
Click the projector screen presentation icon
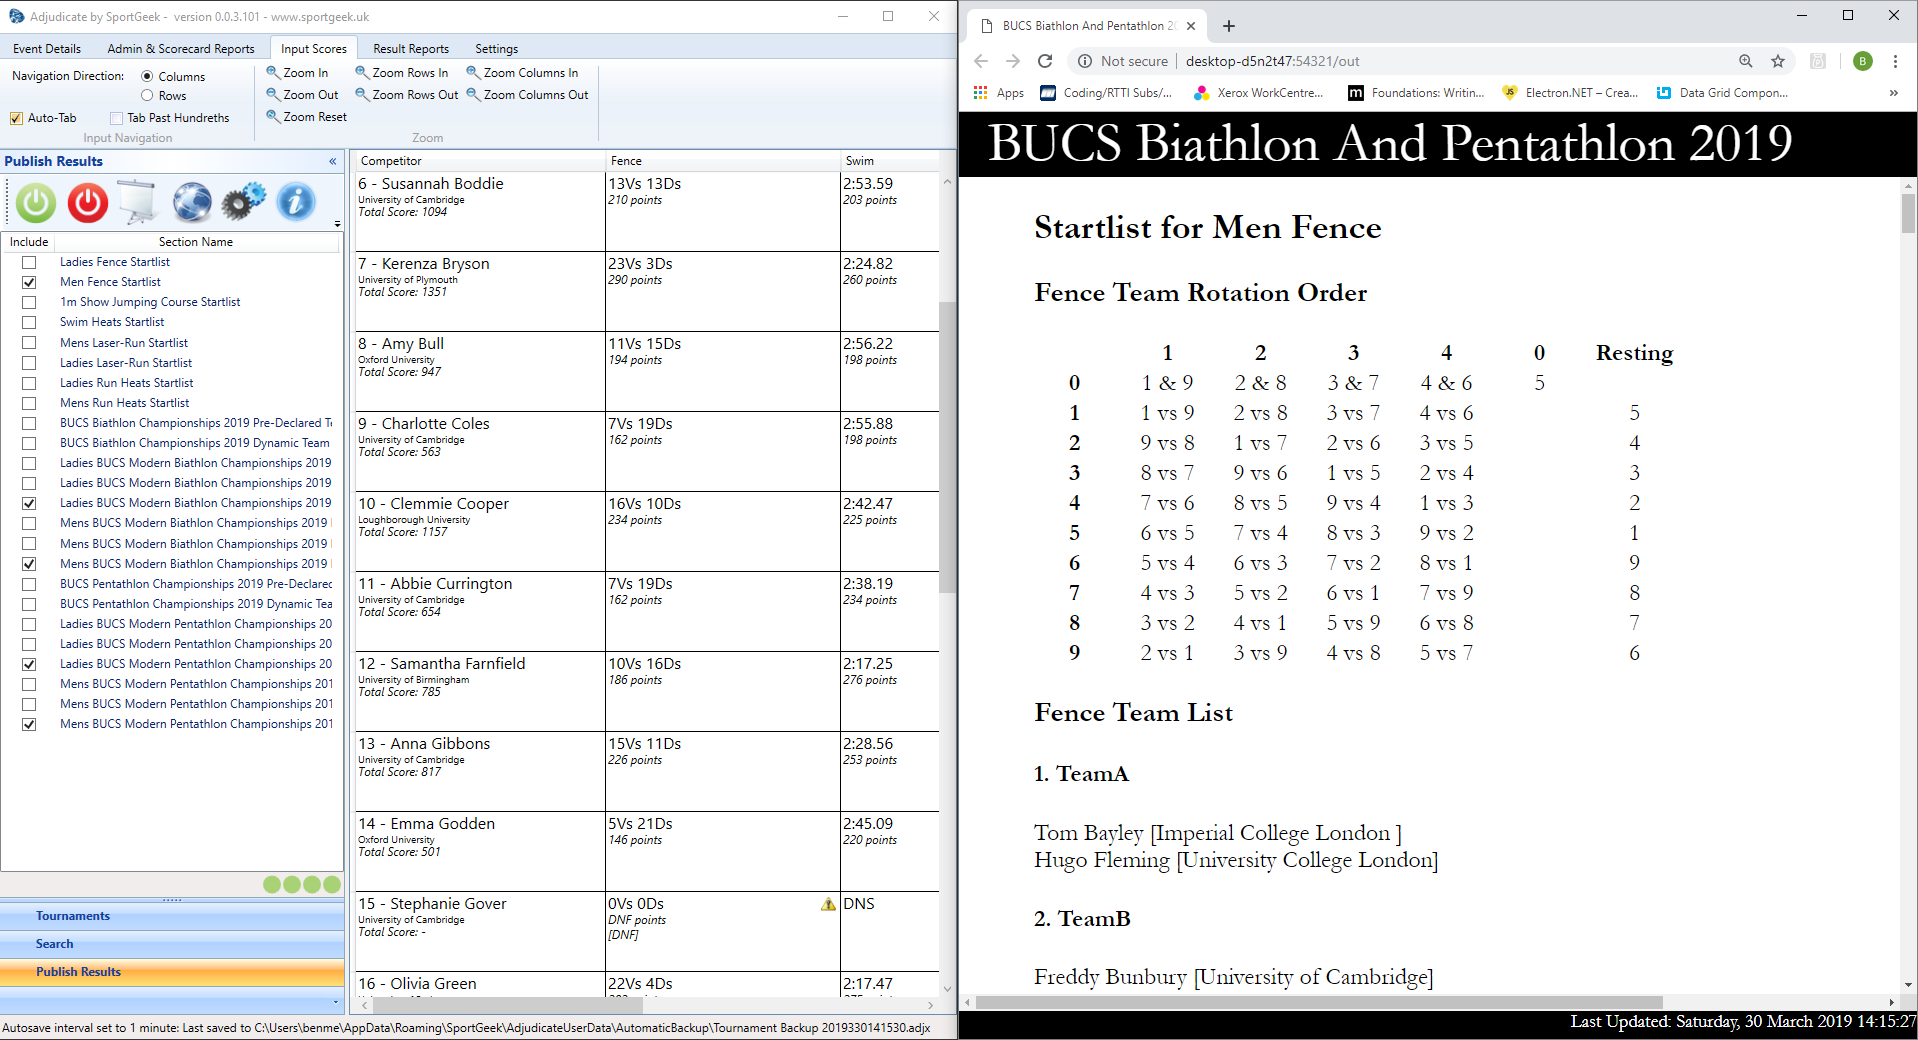pyautogui.click(x=138, y=203)
